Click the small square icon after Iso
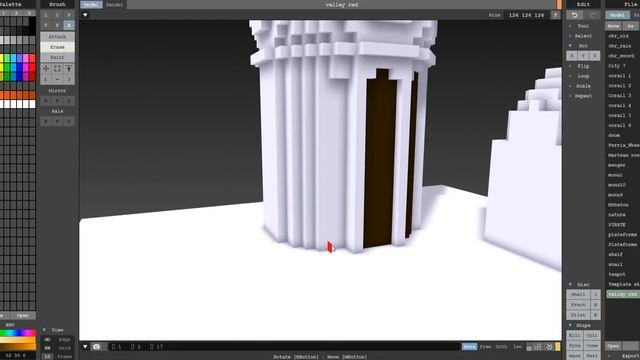Viewport: 640px width, 360px height. pos(529,347)
